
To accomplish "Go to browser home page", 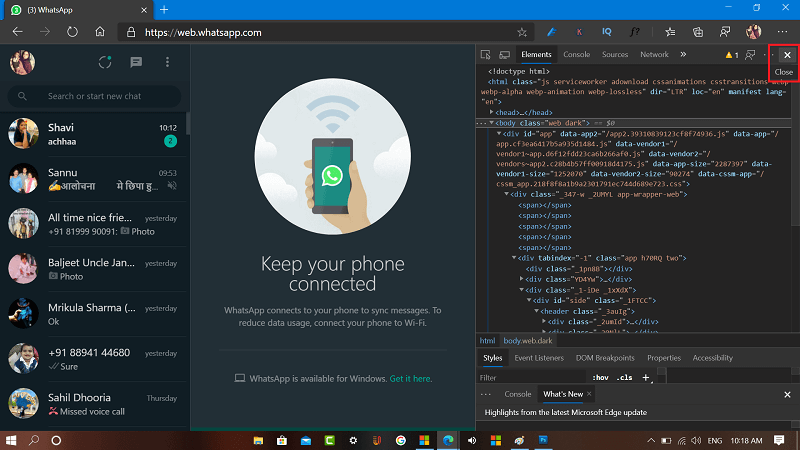I will [100, 32].
